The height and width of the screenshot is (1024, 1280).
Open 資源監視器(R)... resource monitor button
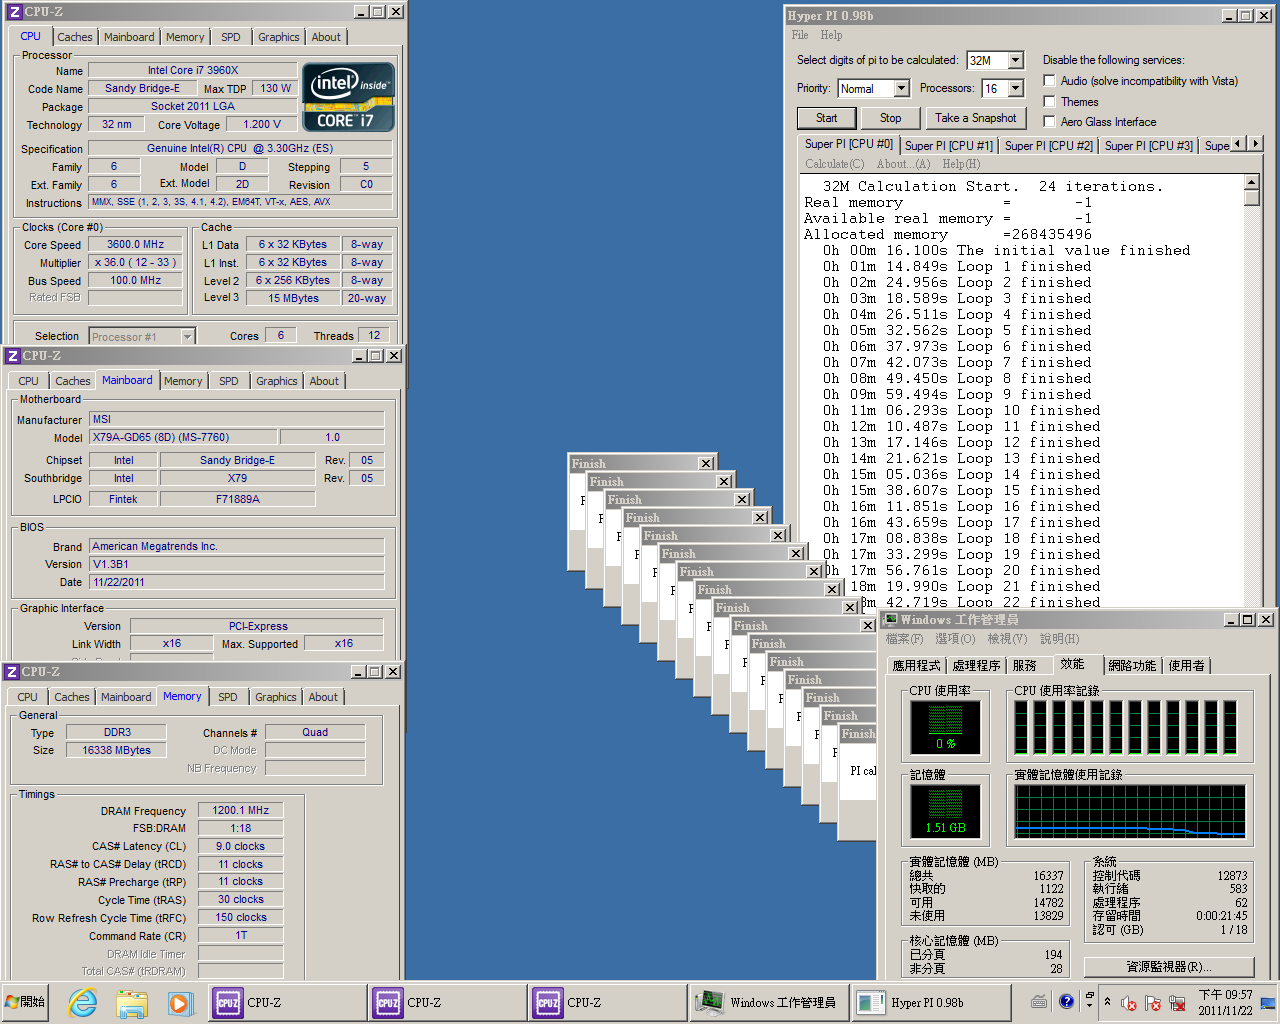[1169, 967]
